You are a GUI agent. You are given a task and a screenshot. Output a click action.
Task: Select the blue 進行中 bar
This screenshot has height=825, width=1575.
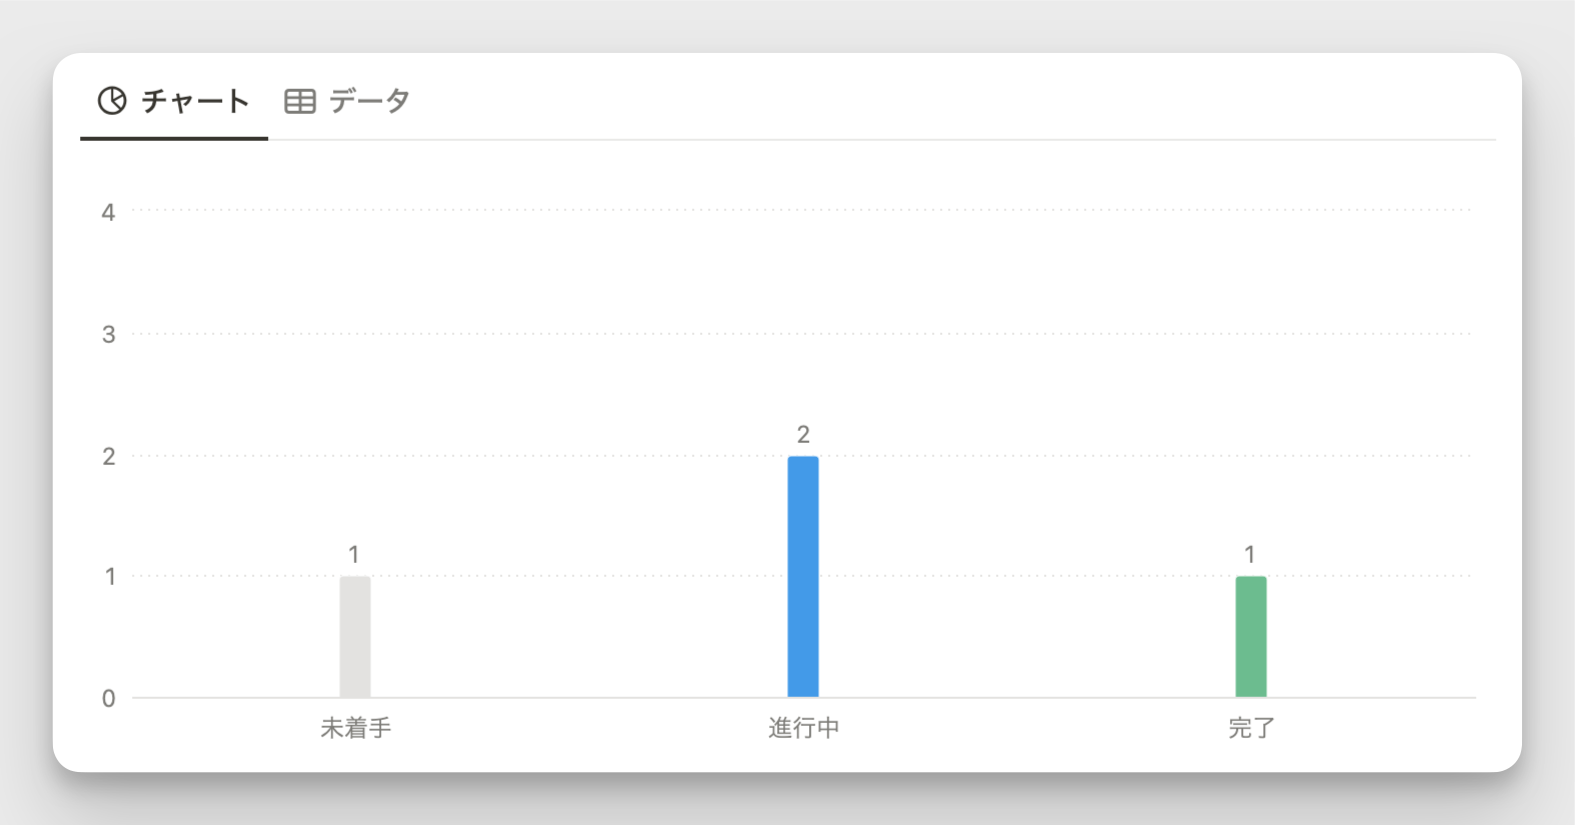(x=803, y=577)
